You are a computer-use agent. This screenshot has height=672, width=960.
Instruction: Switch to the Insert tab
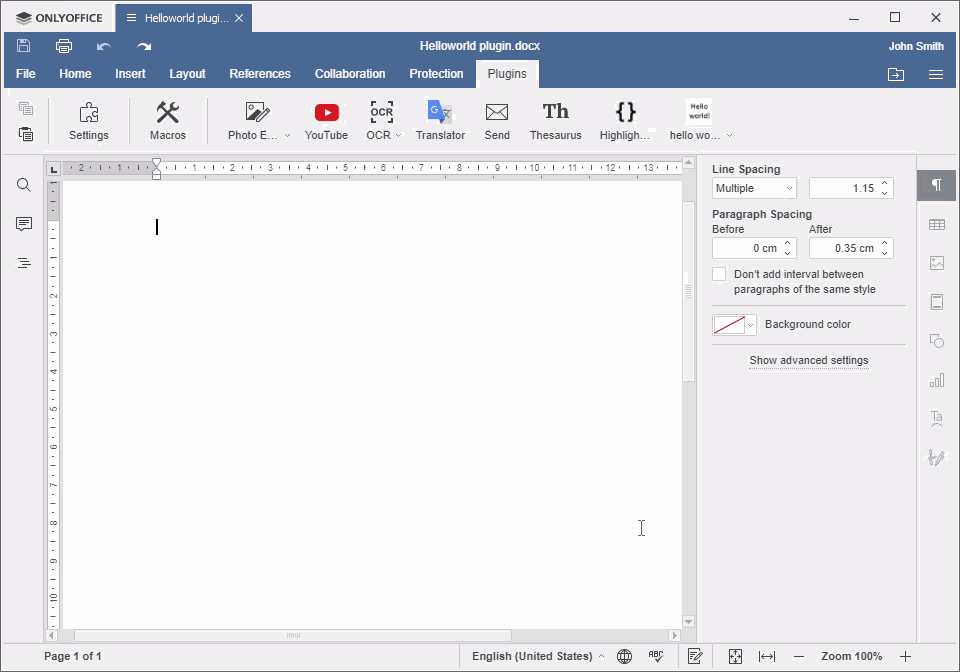(130, 73)
